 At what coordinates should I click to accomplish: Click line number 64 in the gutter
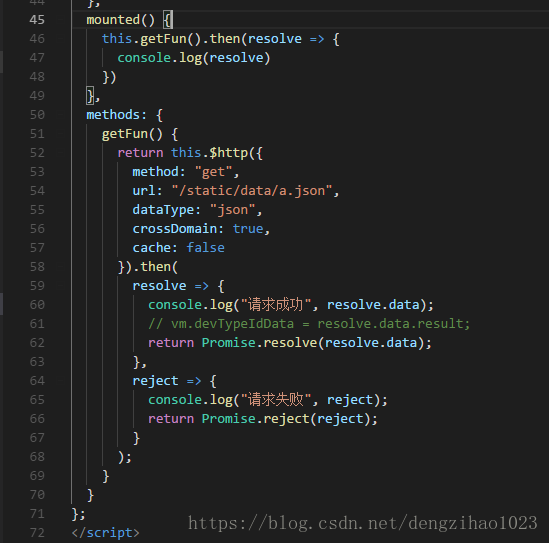(37, 381)
